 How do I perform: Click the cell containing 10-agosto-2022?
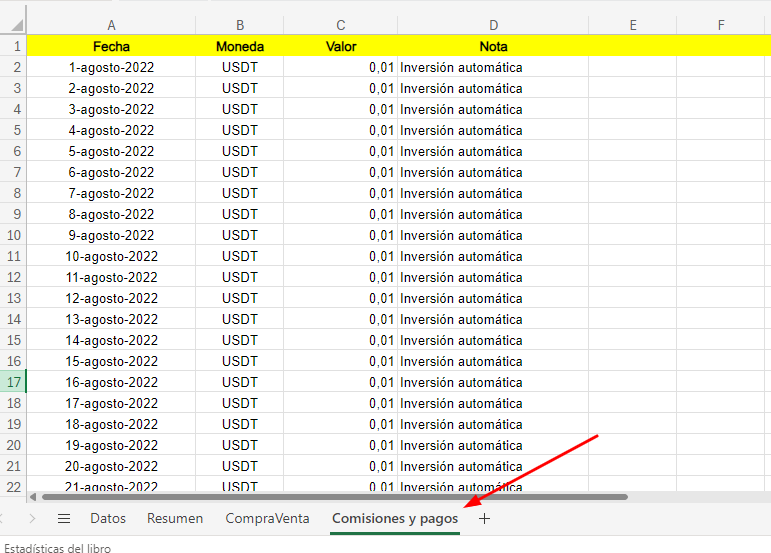pos(111,256)
